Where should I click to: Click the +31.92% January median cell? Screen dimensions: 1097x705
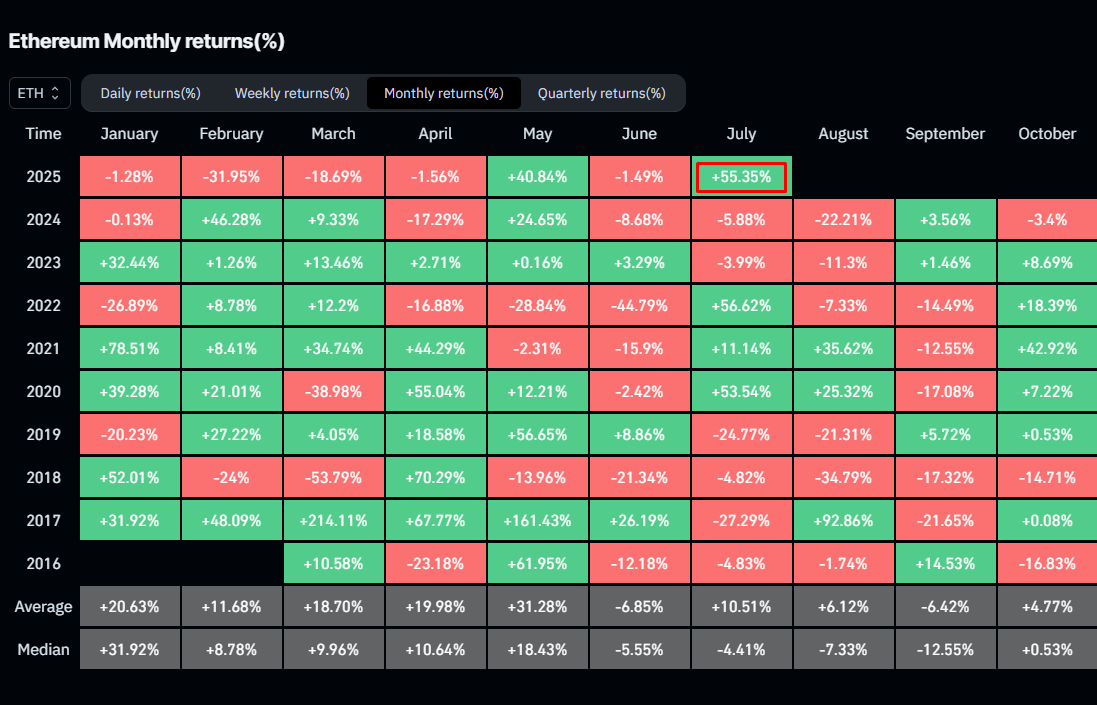129,650
